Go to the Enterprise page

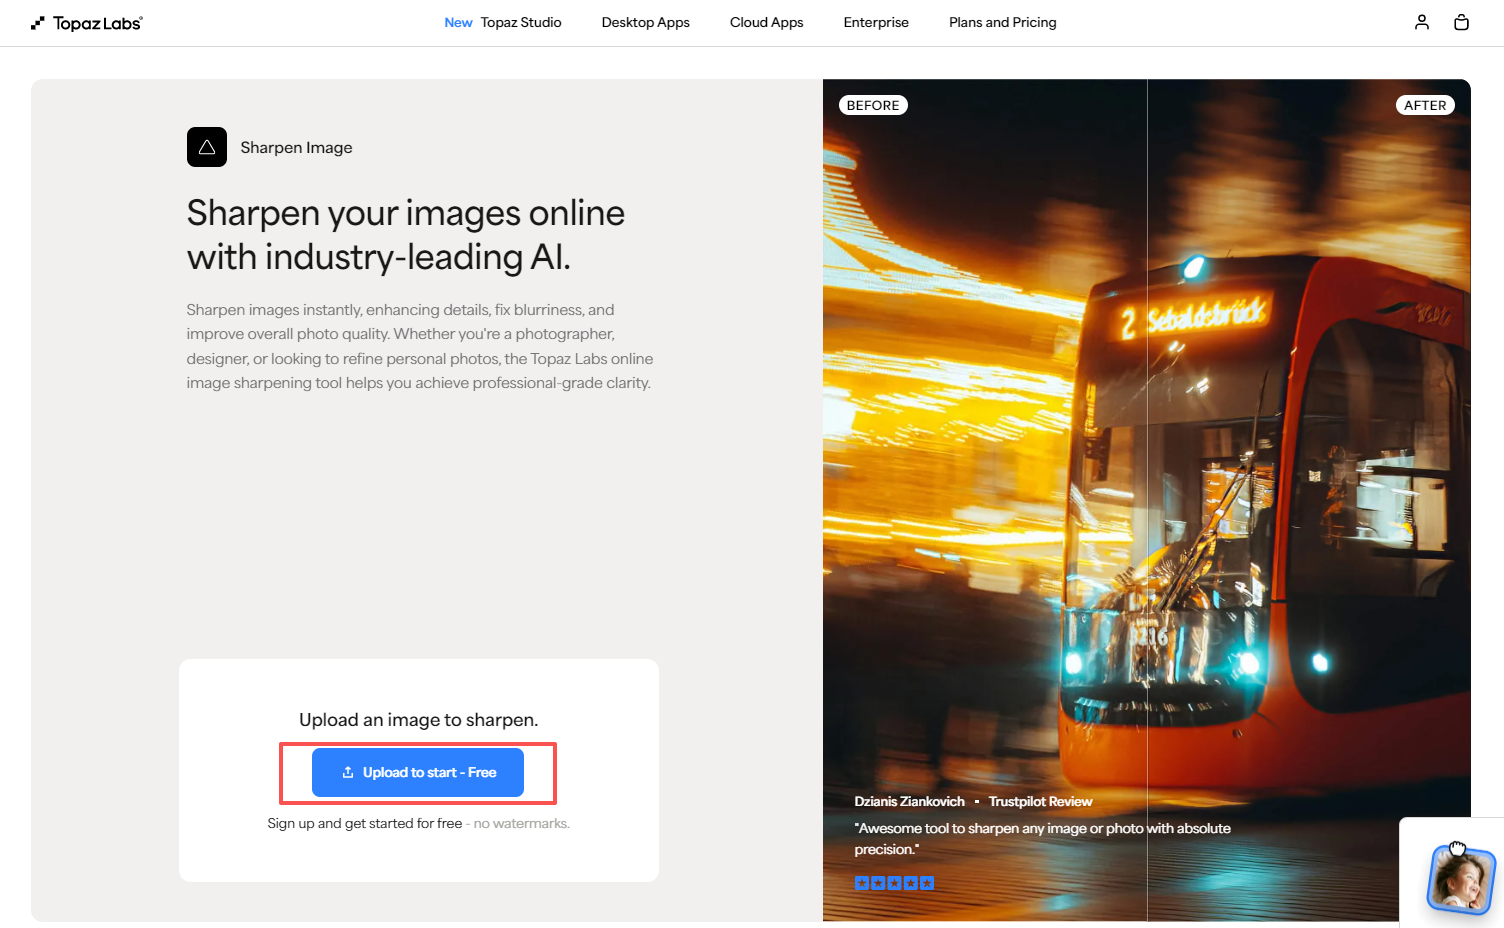(x=876, y=22)
